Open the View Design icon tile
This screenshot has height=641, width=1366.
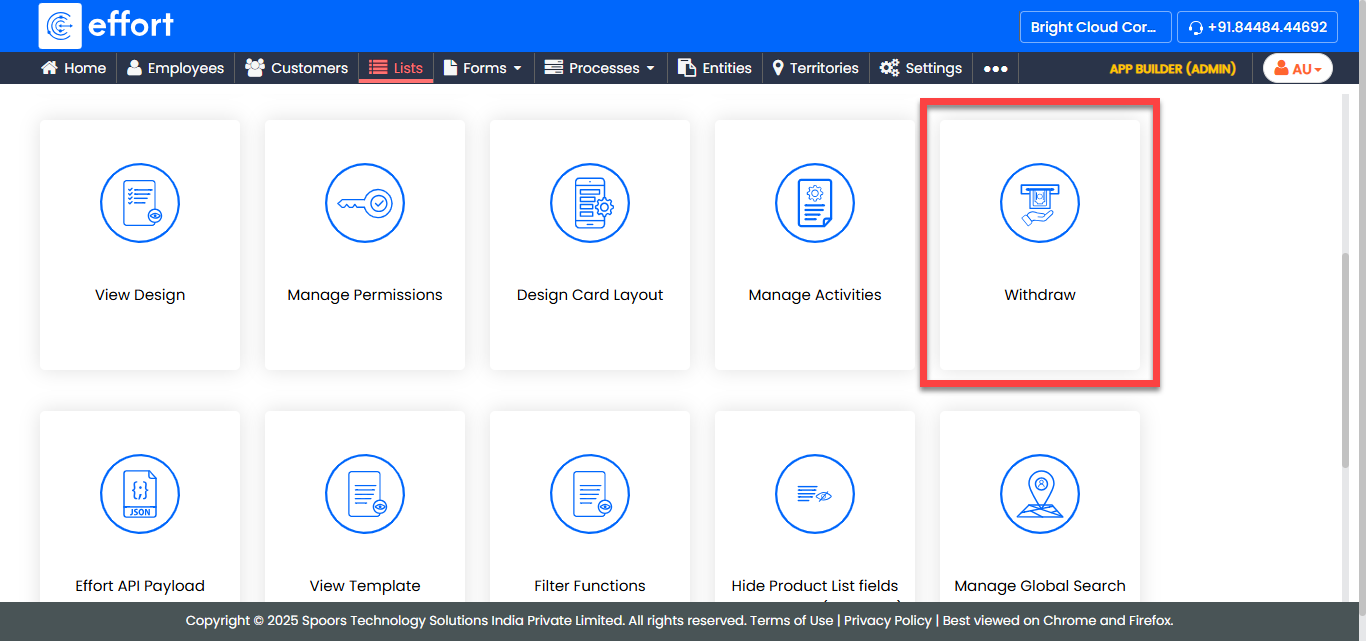coord(140,203)
